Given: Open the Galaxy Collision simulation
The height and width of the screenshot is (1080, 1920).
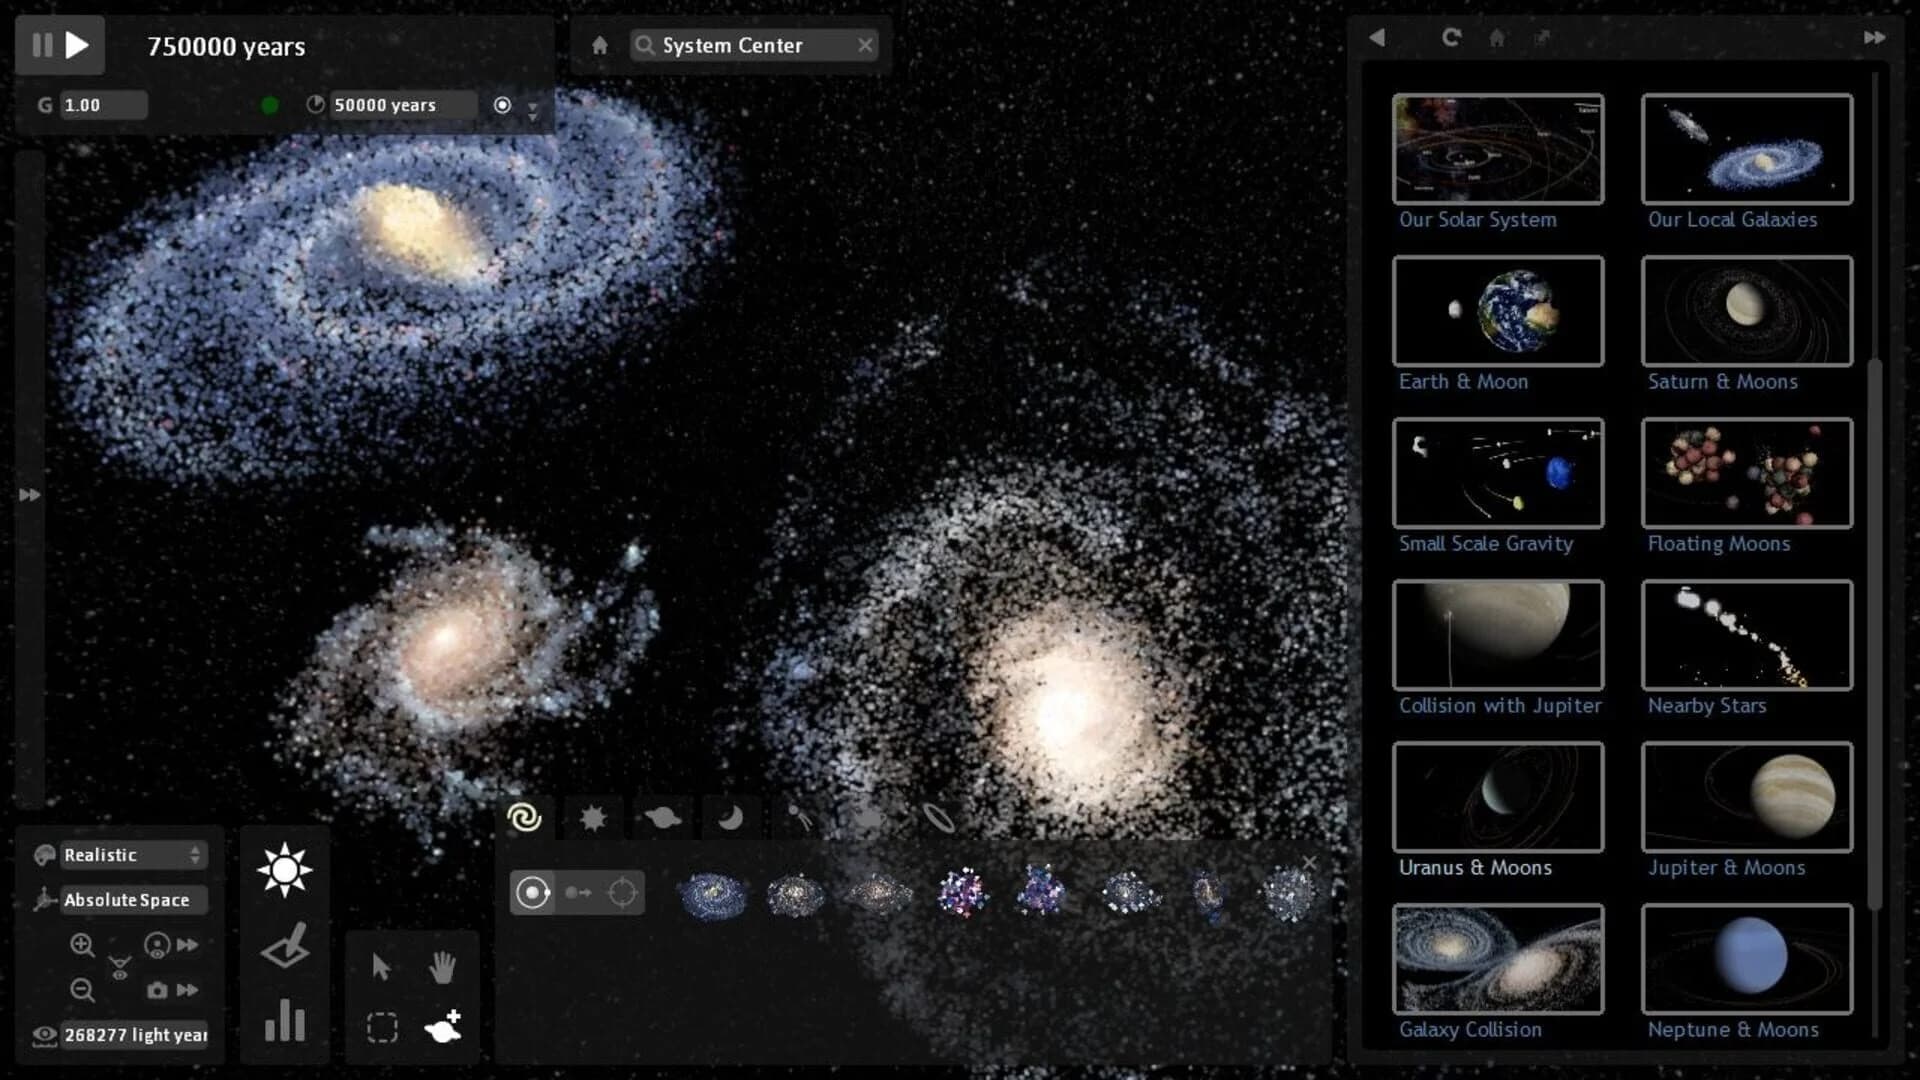Looking at the screenshot, I should pos(1497,958).
